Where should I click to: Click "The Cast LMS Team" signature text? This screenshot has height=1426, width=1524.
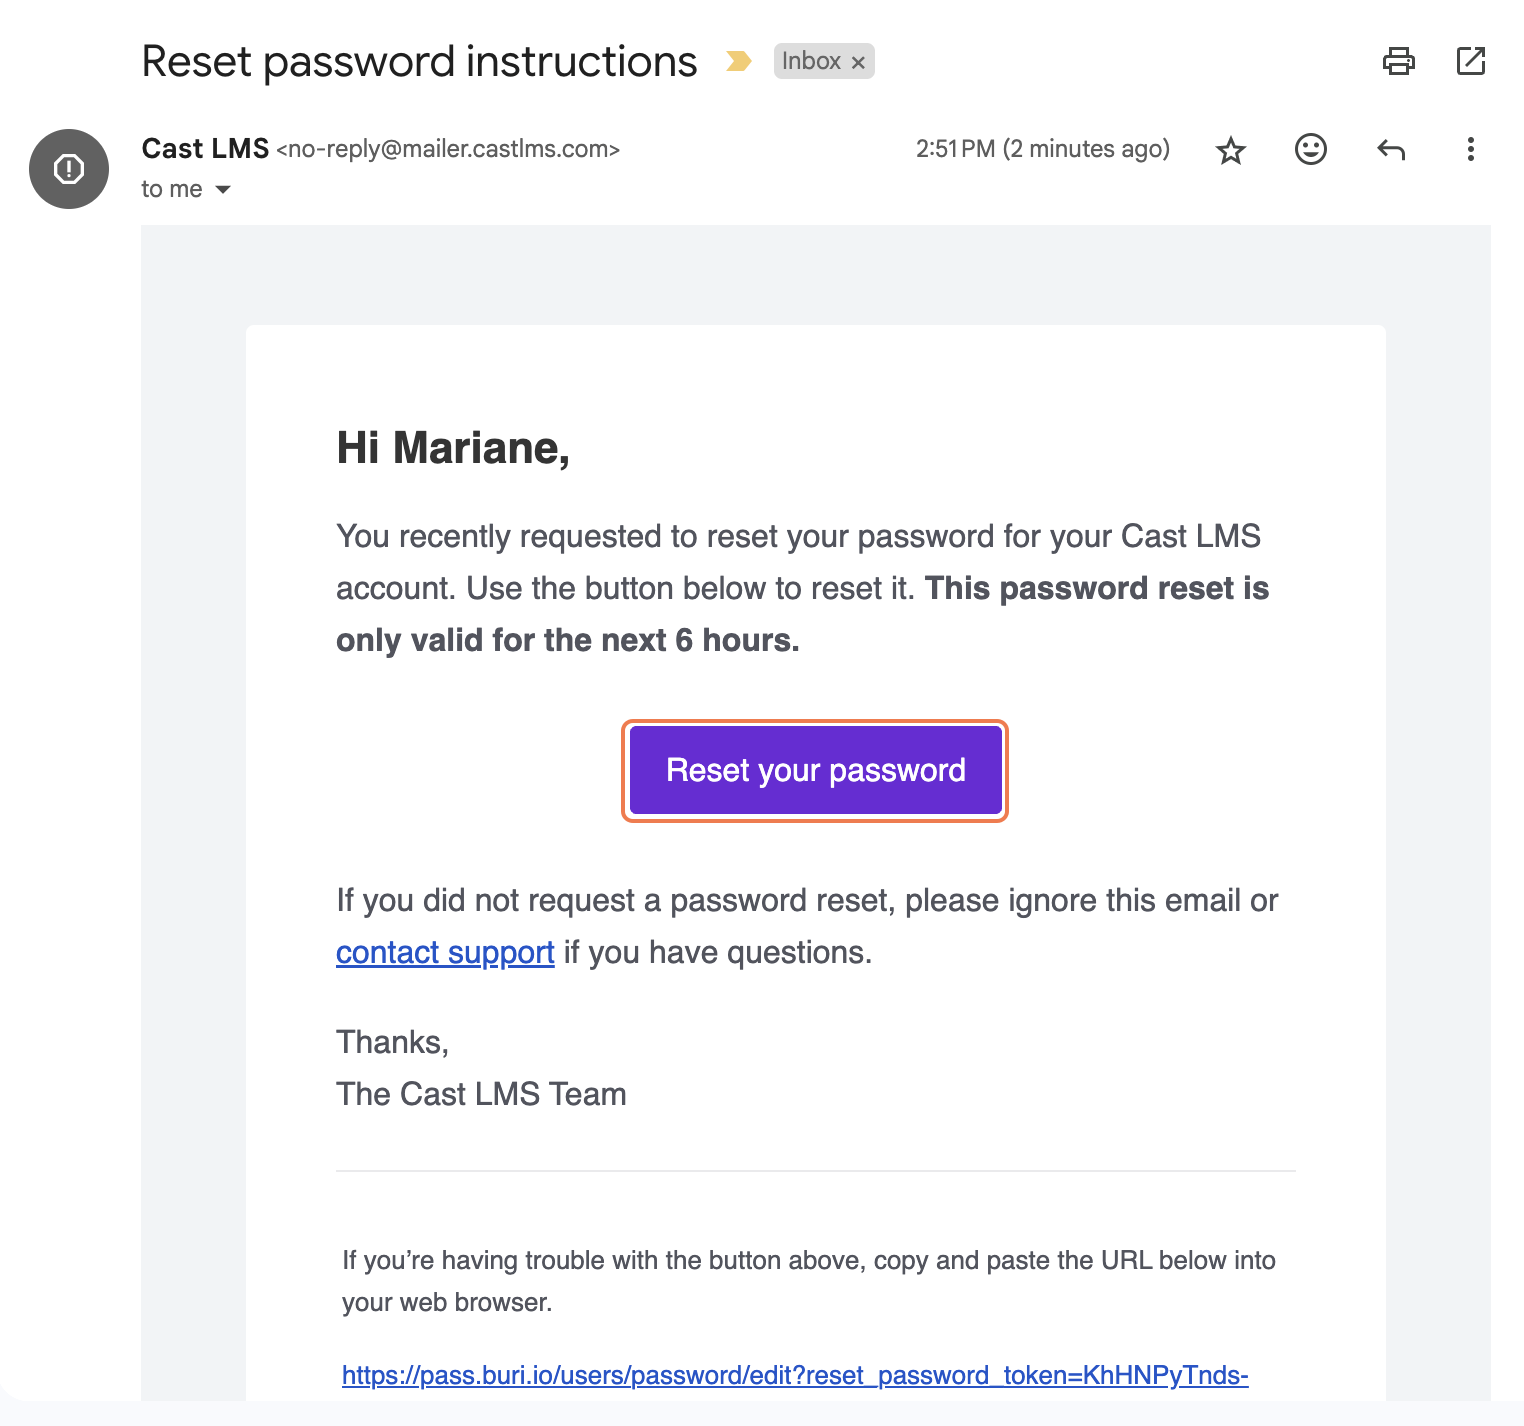point(481,1094)
